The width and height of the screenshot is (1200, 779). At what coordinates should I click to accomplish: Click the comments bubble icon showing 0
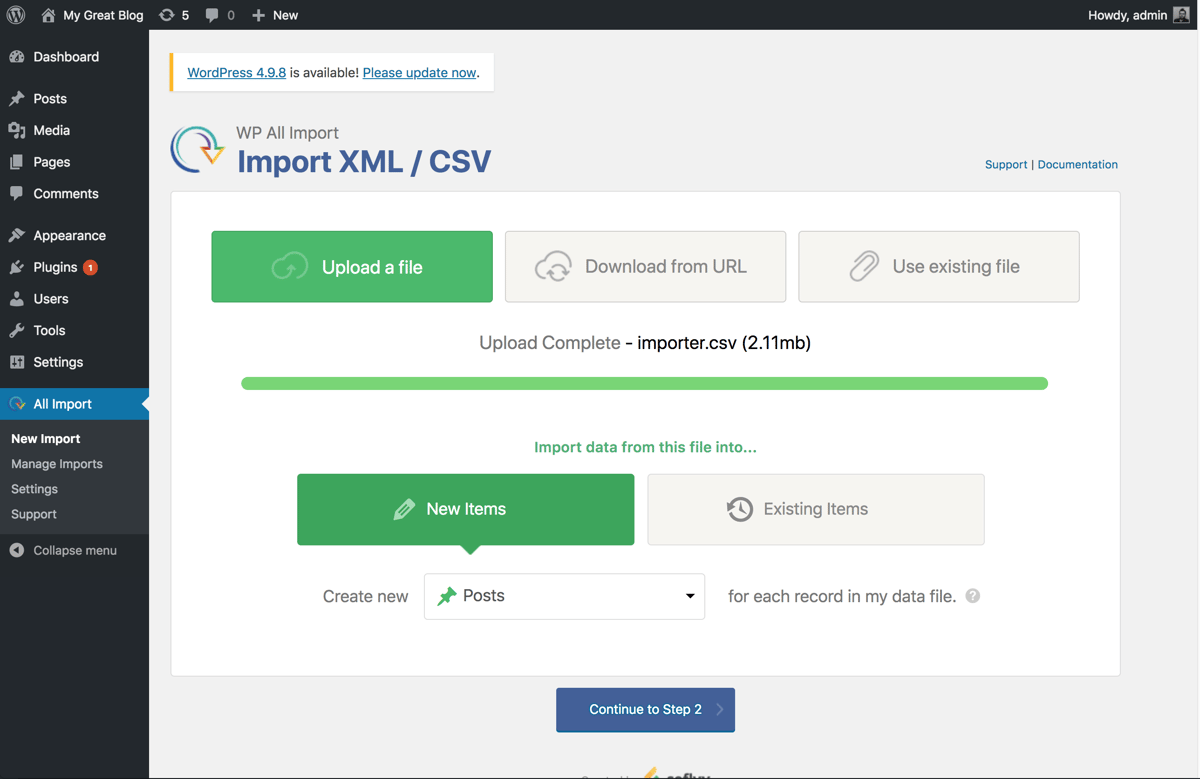tap(213, 15)
